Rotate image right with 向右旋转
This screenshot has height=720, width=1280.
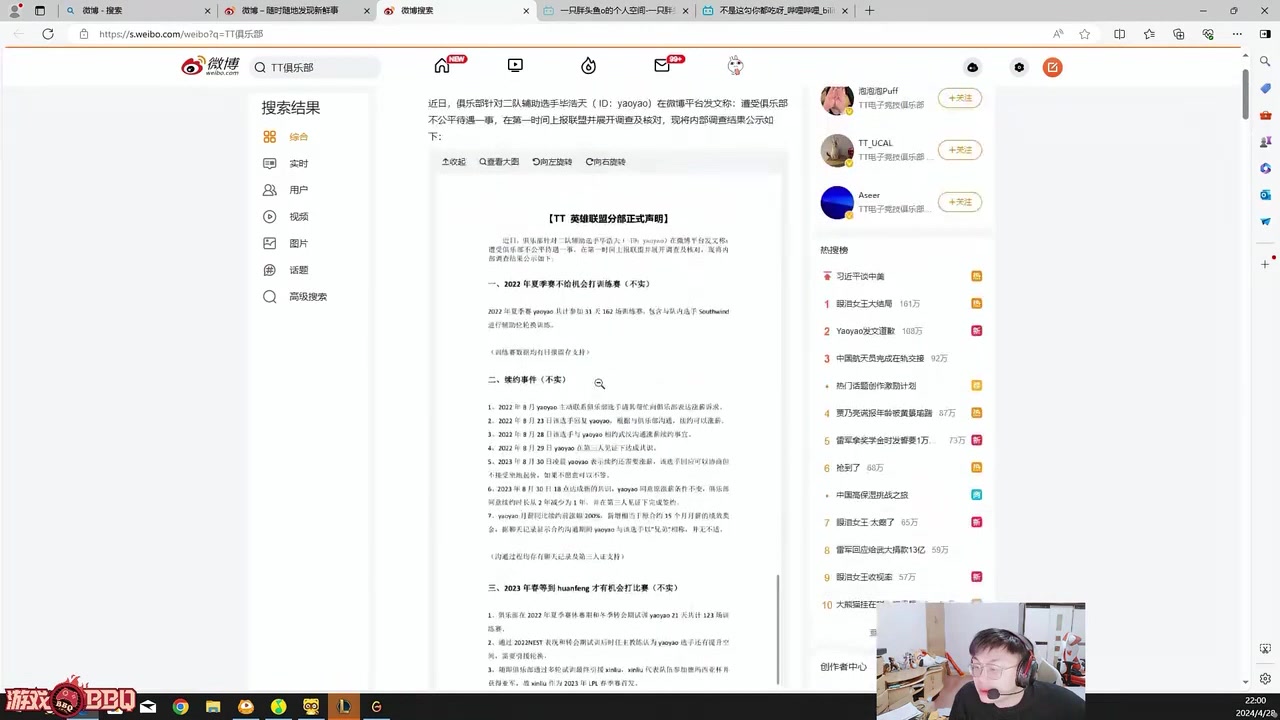pos(606,162)
